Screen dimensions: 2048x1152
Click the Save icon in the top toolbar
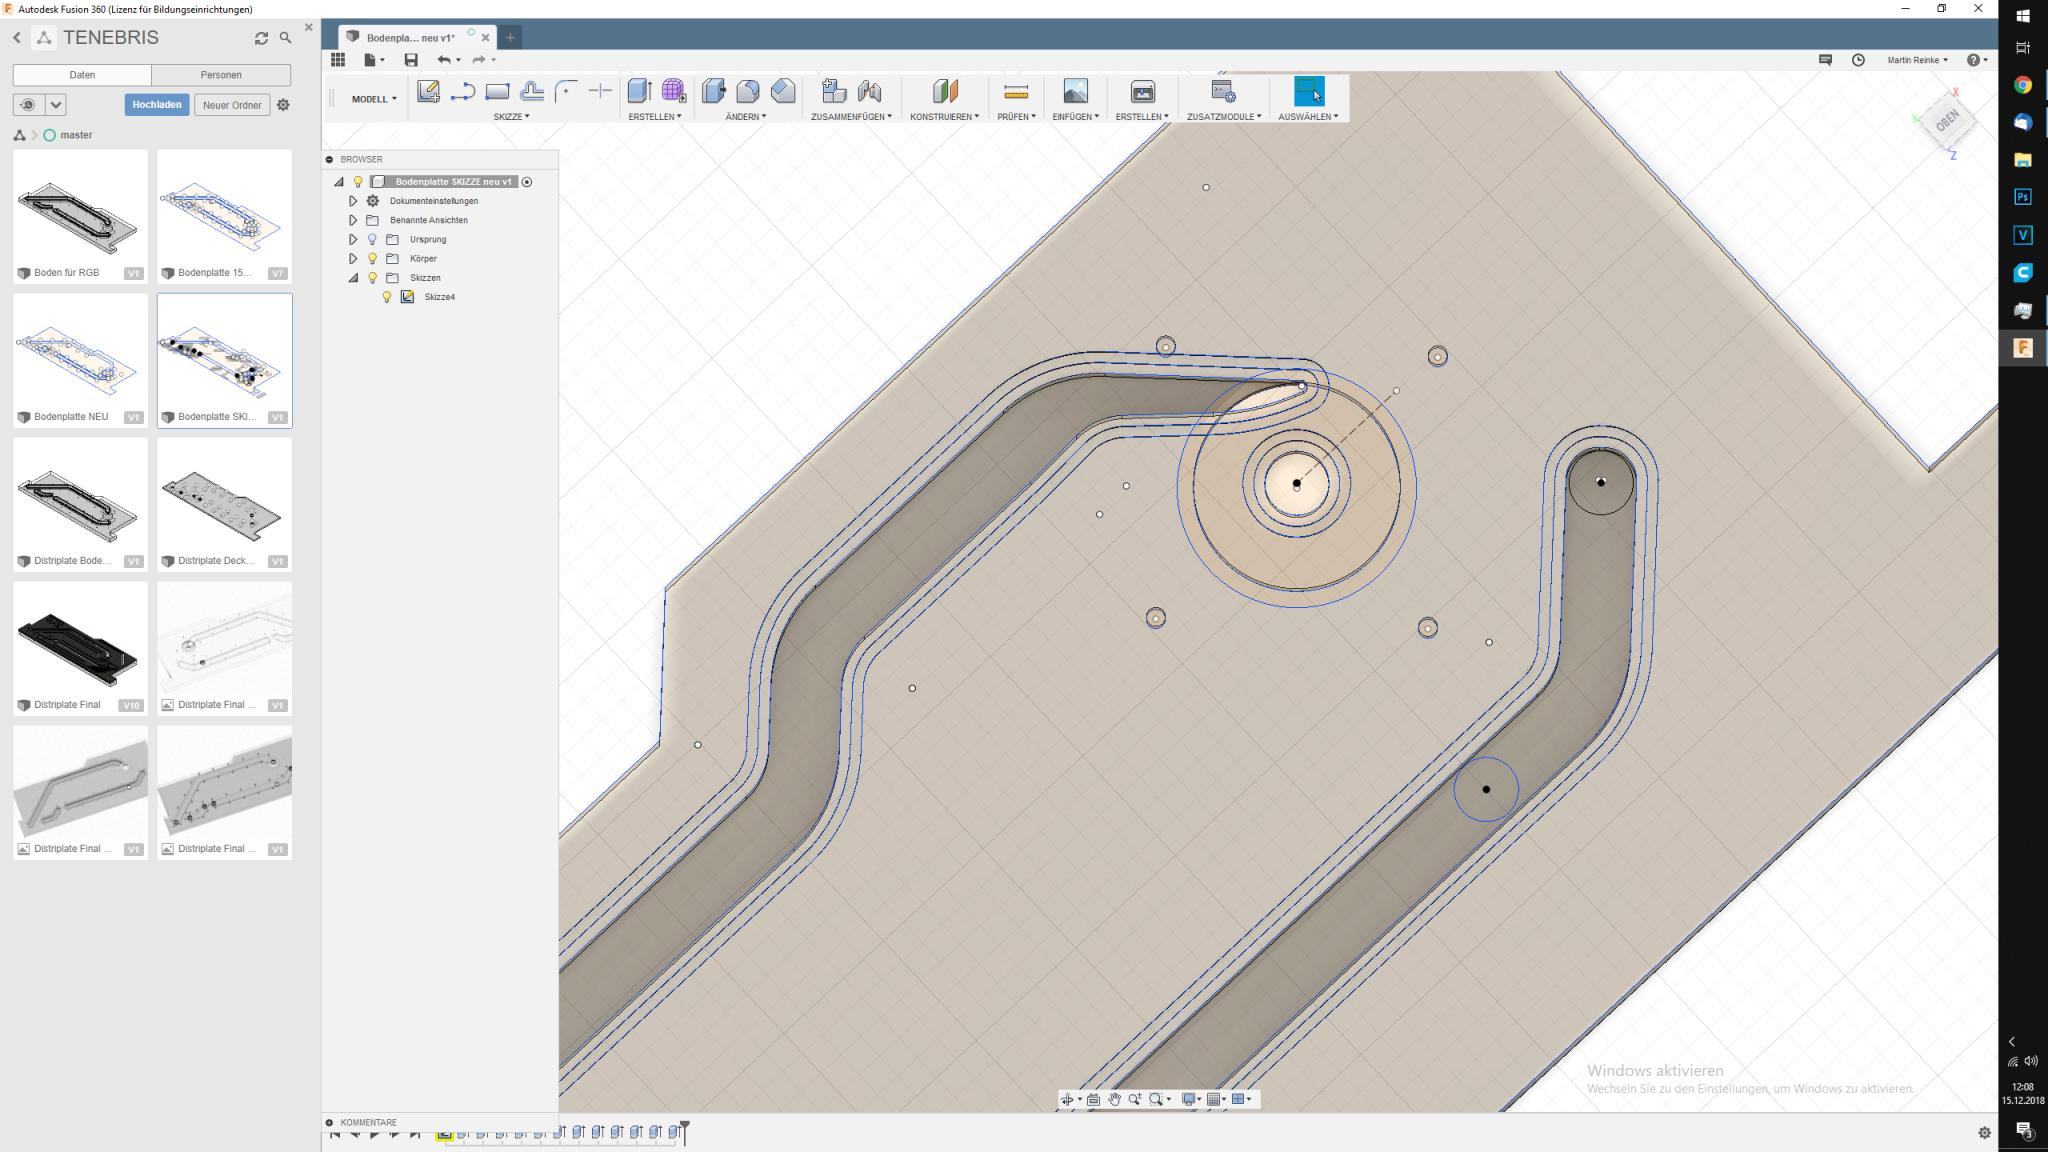point(410,60)
